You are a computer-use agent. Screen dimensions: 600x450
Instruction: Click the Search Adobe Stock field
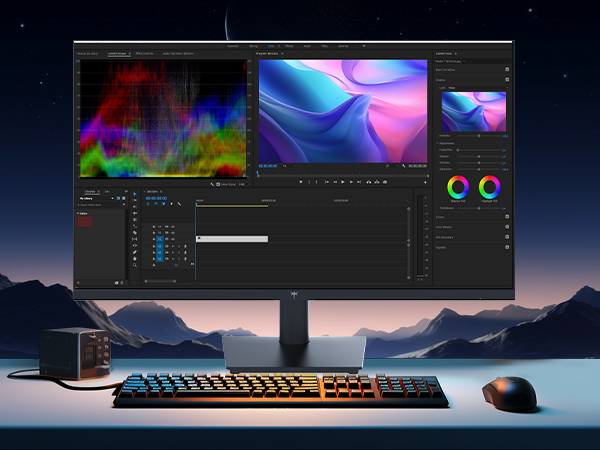[x=101, y=205]
